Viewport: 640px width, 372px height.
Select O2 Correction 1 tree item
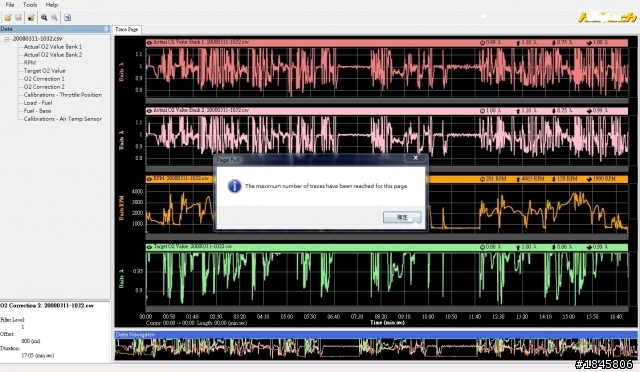[44, 79]
